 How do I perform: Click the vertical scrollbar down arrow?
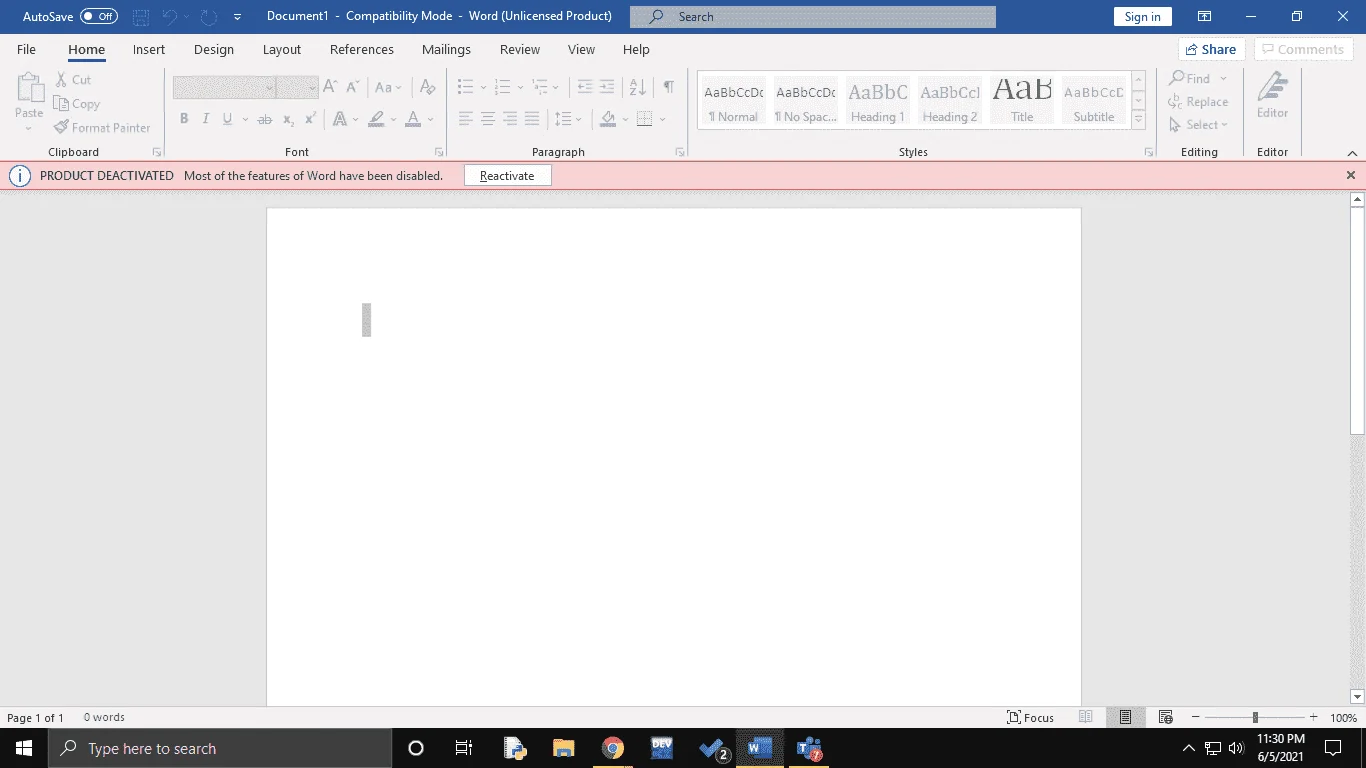(x=1357, y=697)
